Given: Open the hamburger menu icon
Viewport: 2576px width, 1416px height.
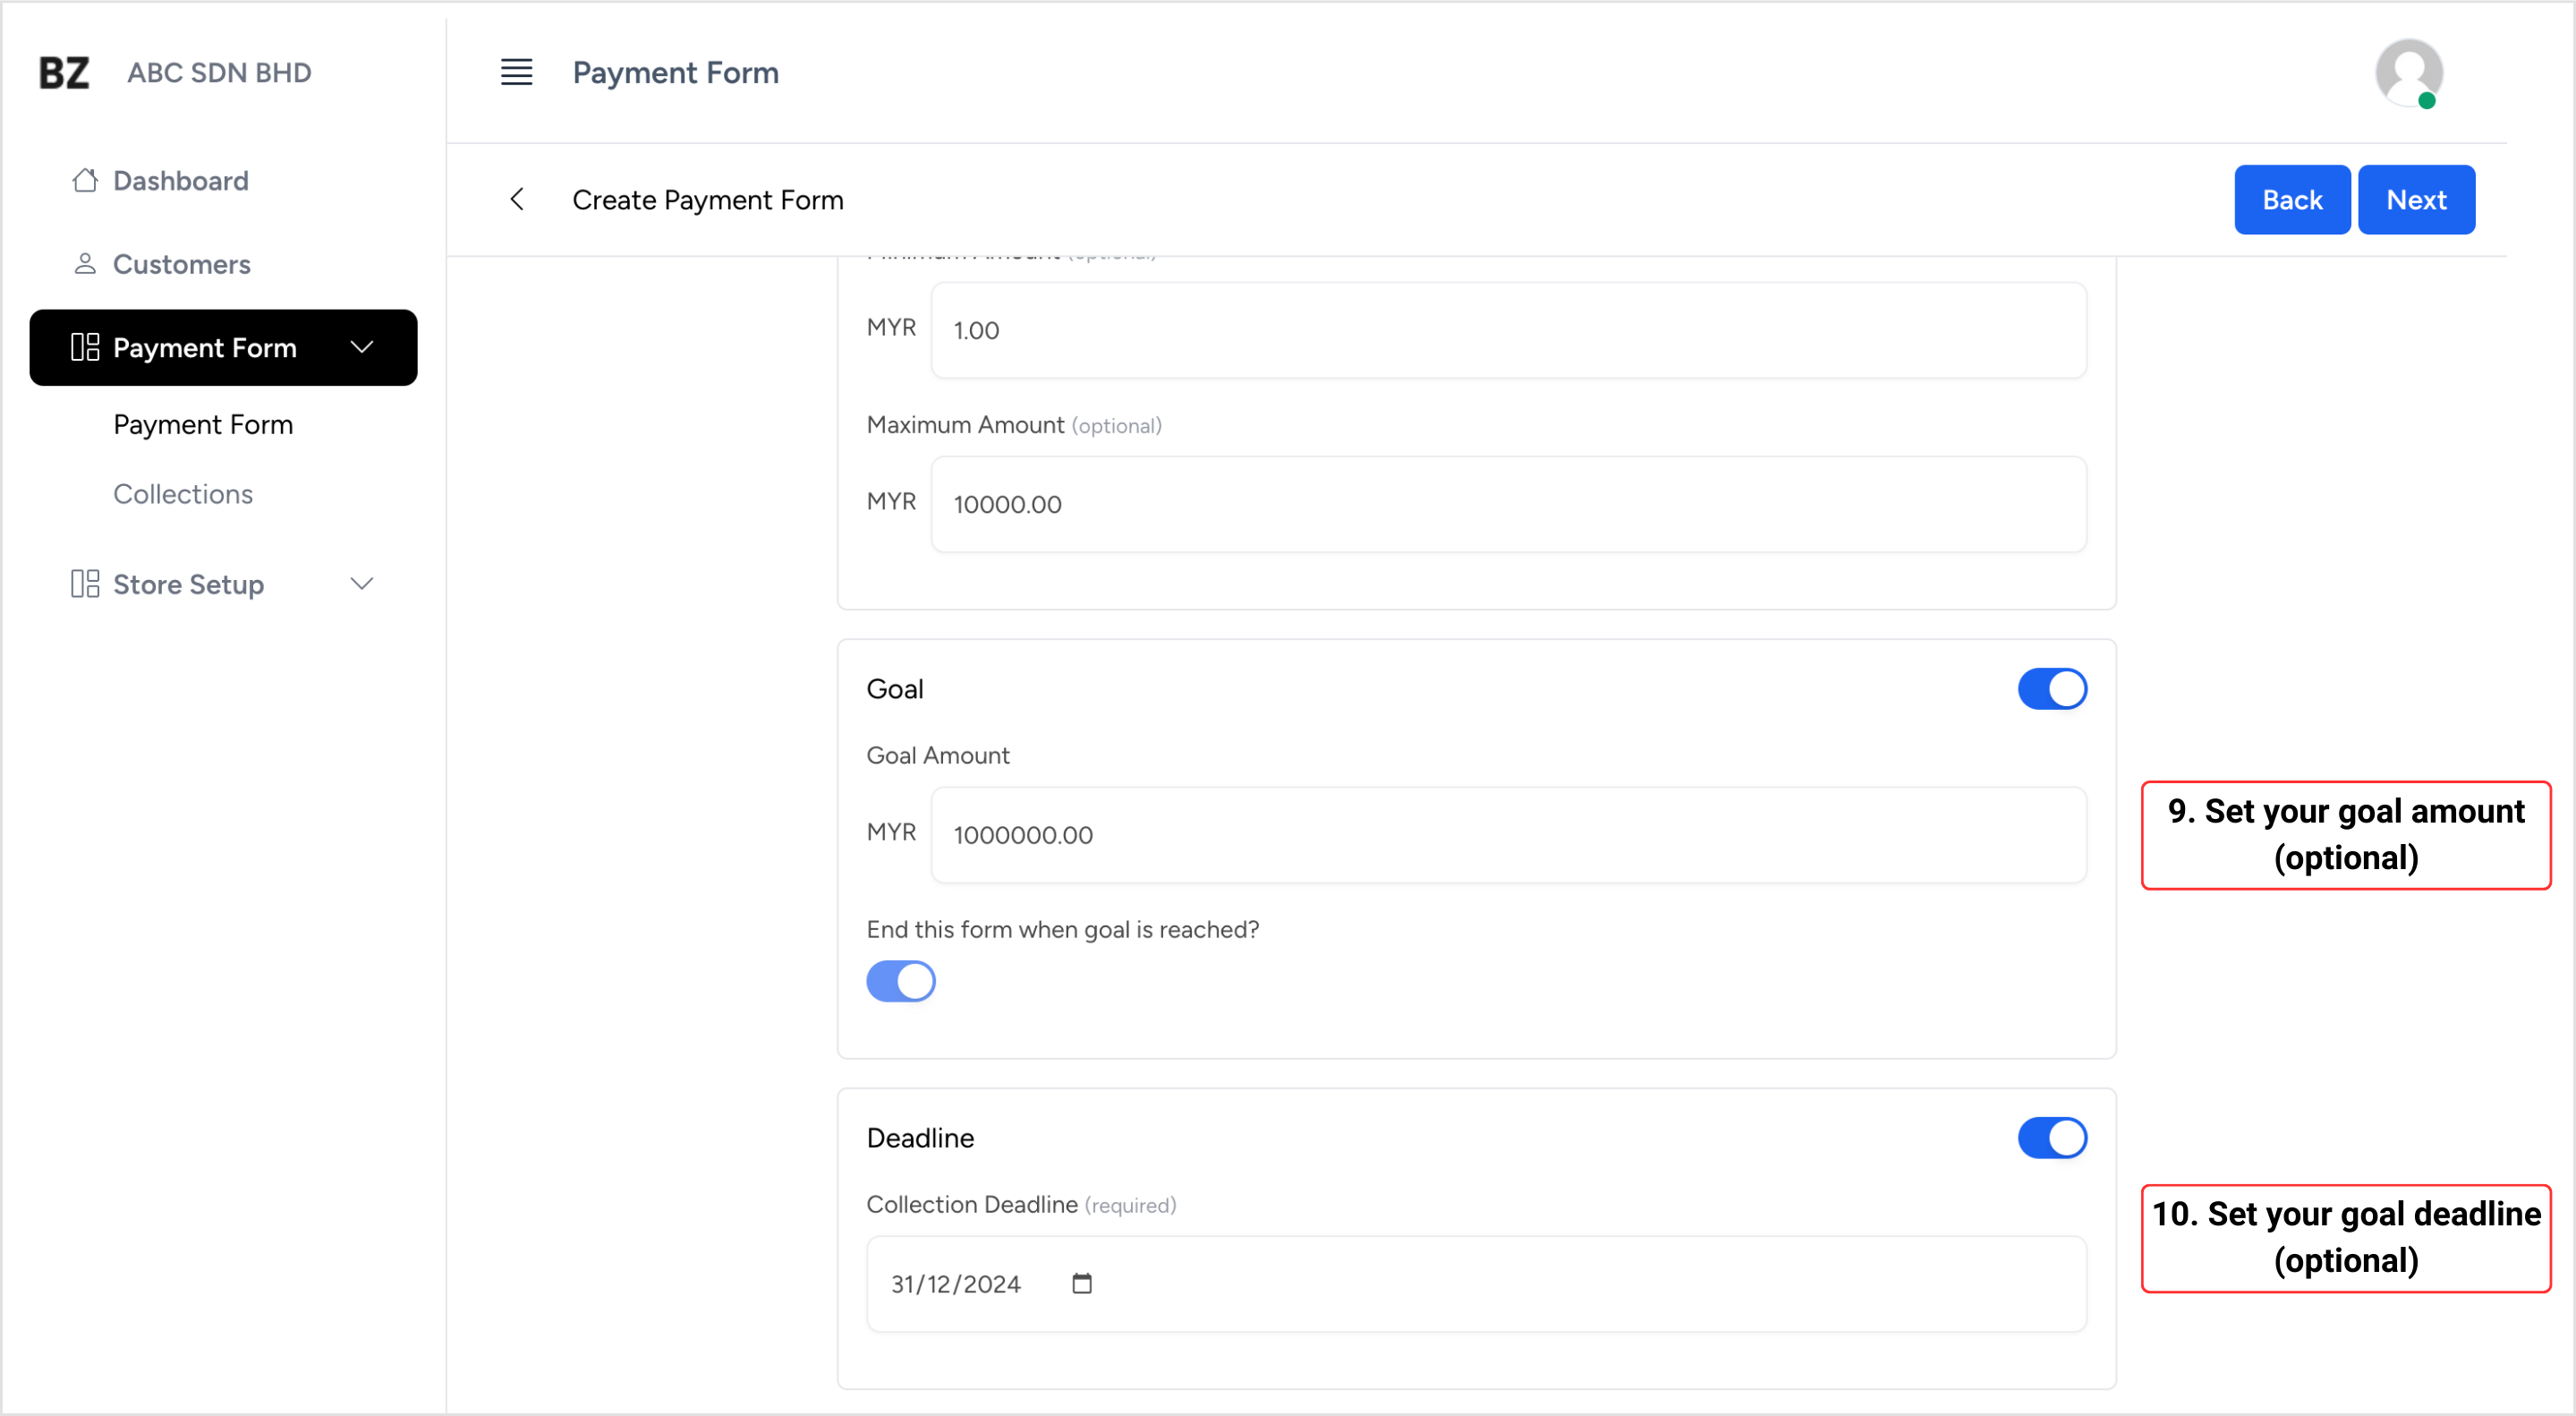Looking at the screenshot, I should click(x=516, y=72).
